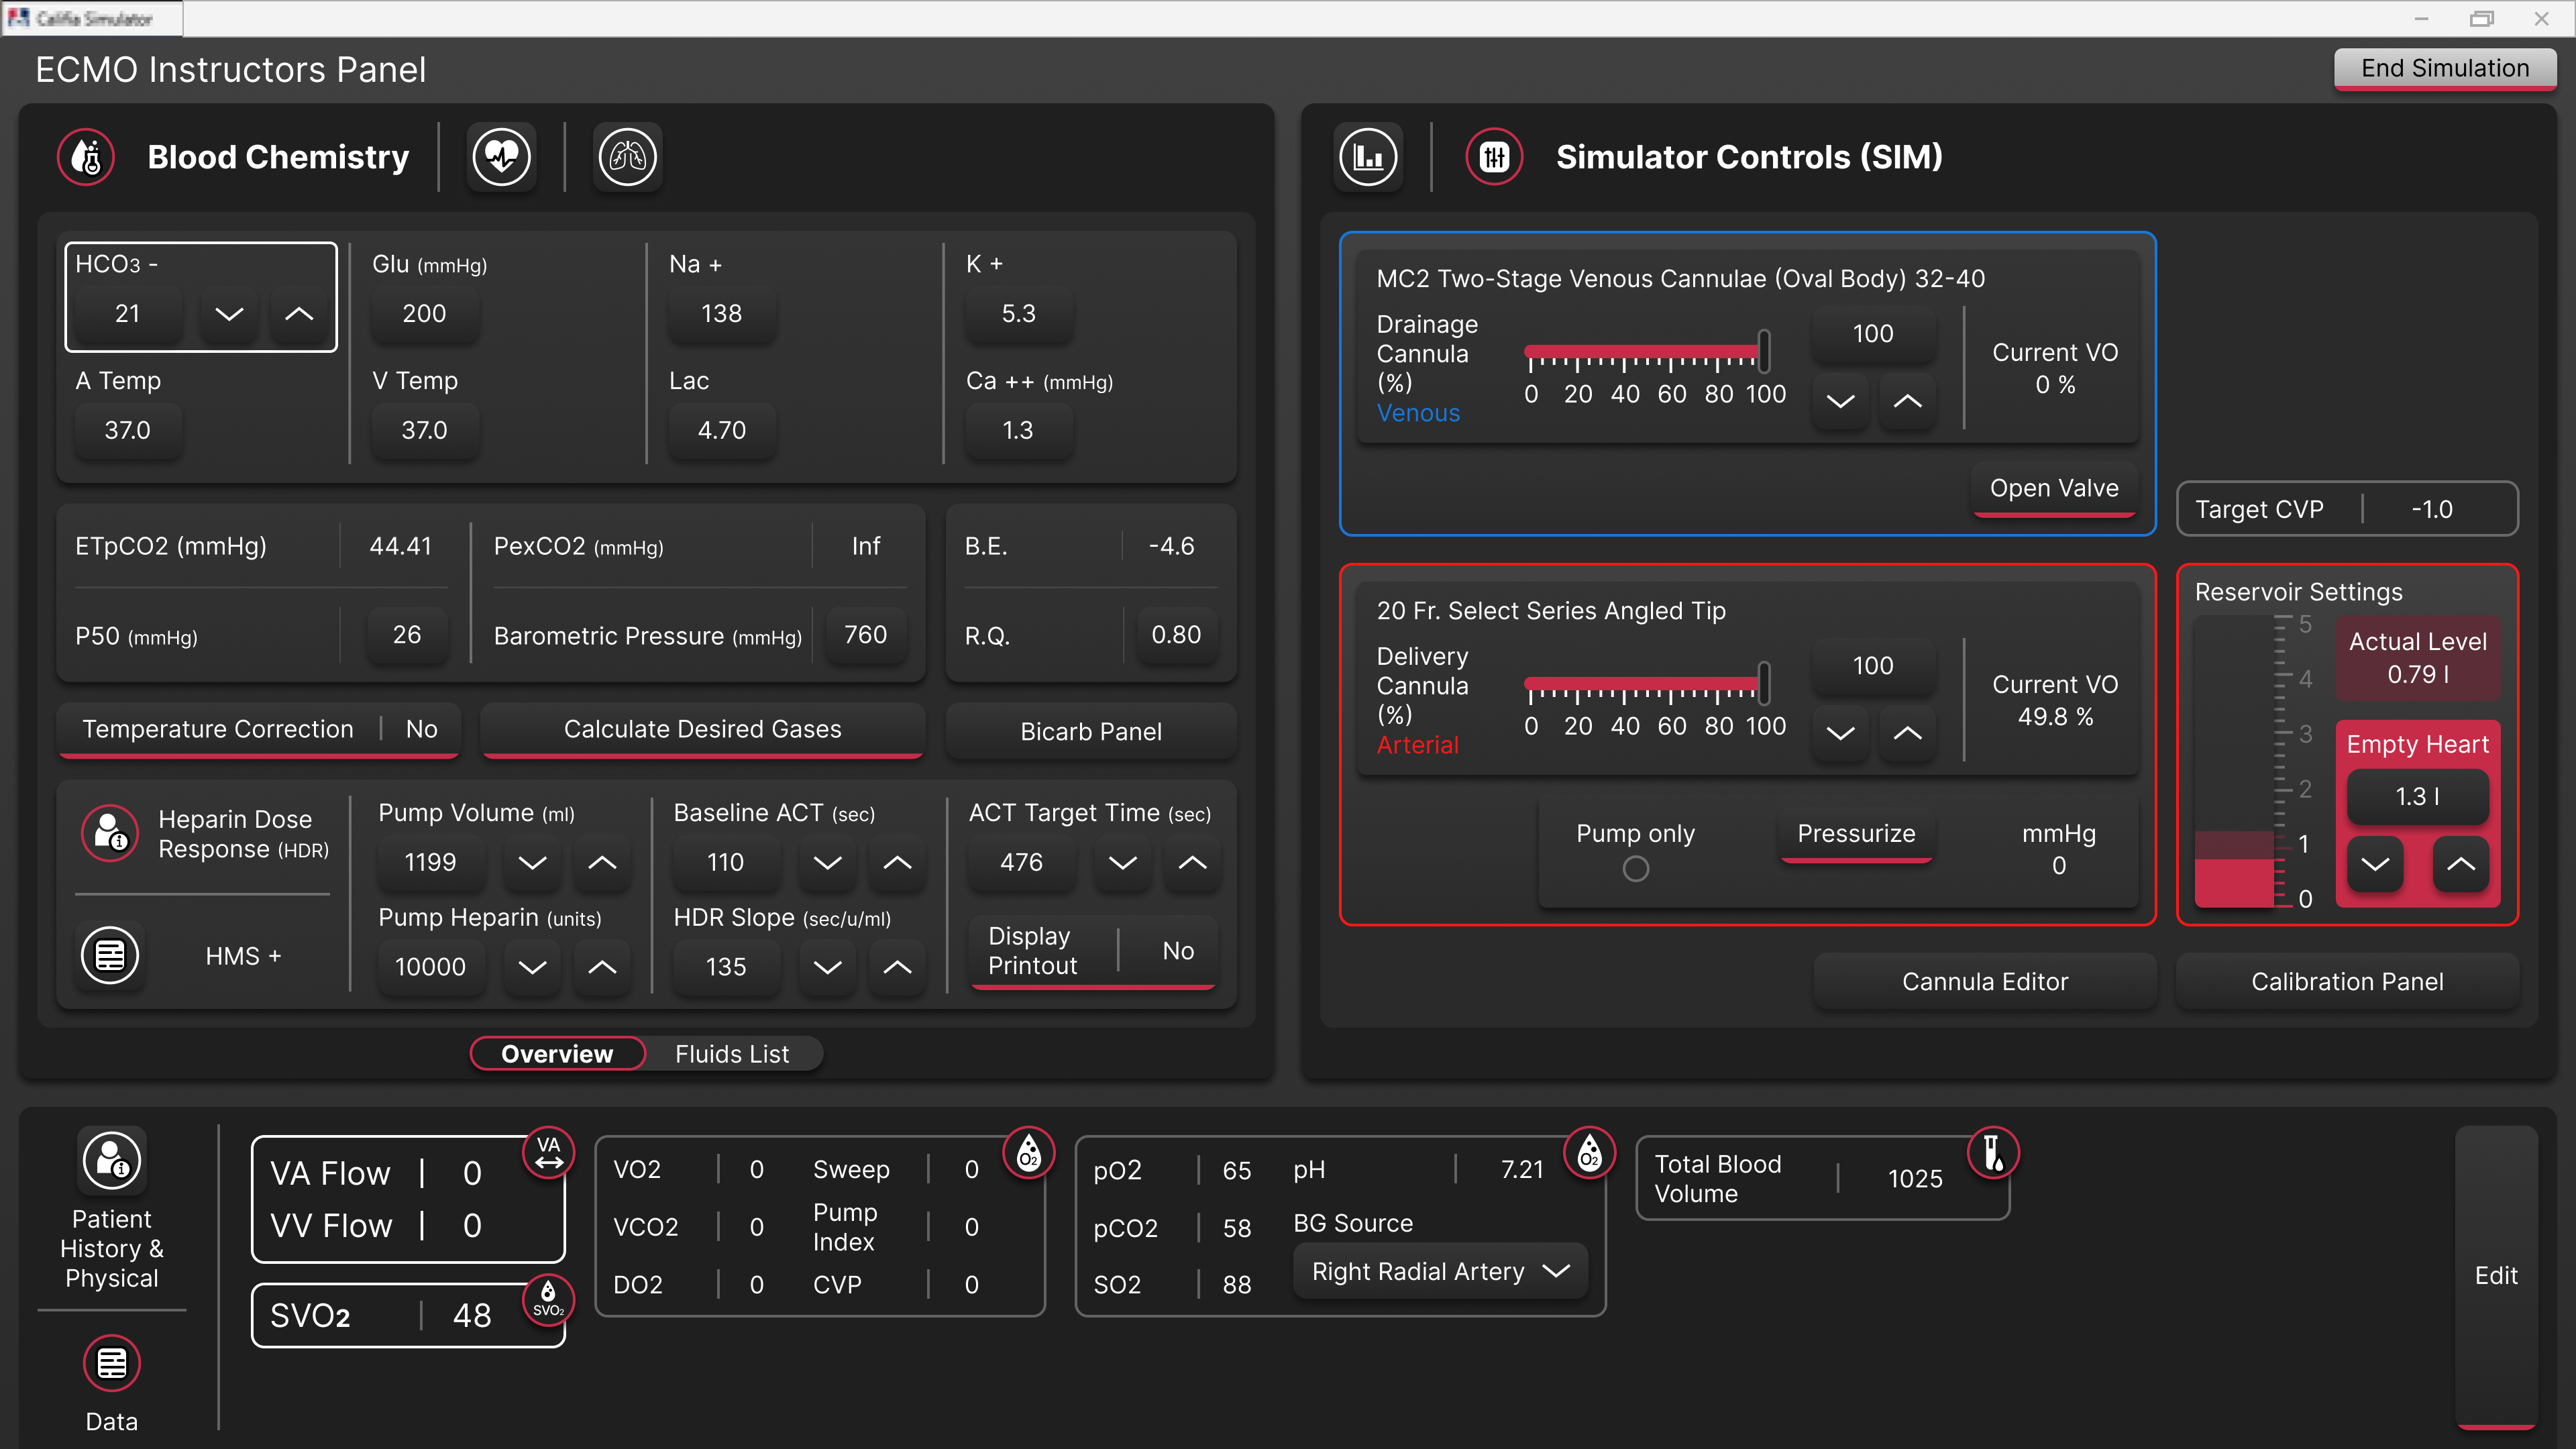This screenshot has width=2576, height=1449.
Task: Open the Data icon at bottom left
Action: point(112,1363)
